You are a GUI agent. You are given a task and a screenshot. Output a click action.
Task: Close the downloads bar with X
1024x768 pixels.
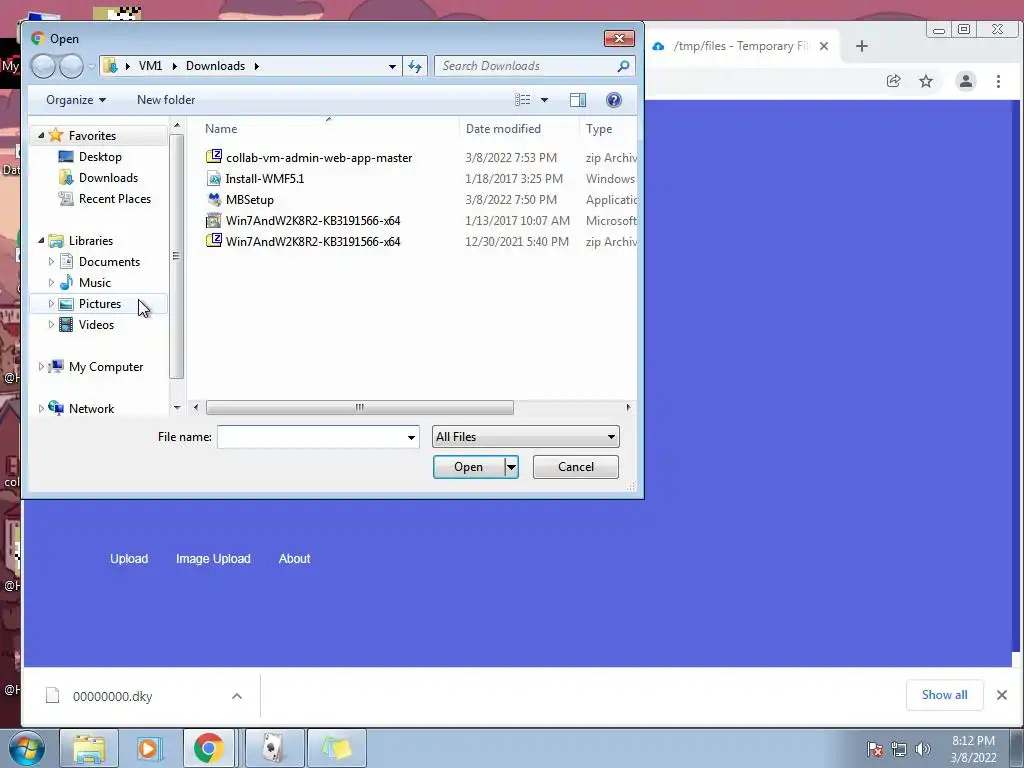click(1001, 695)
